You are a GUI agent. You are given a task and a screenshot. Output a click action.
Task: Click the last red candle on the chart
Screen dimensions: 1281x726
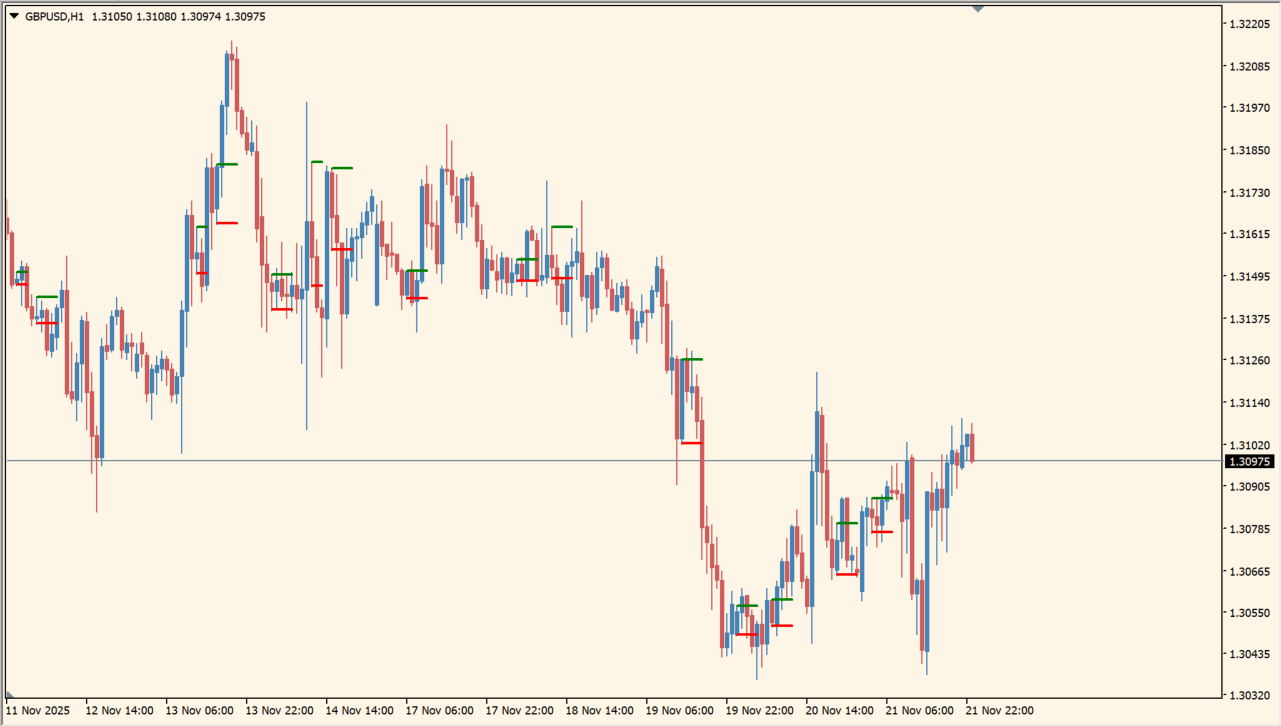point(972,446)
